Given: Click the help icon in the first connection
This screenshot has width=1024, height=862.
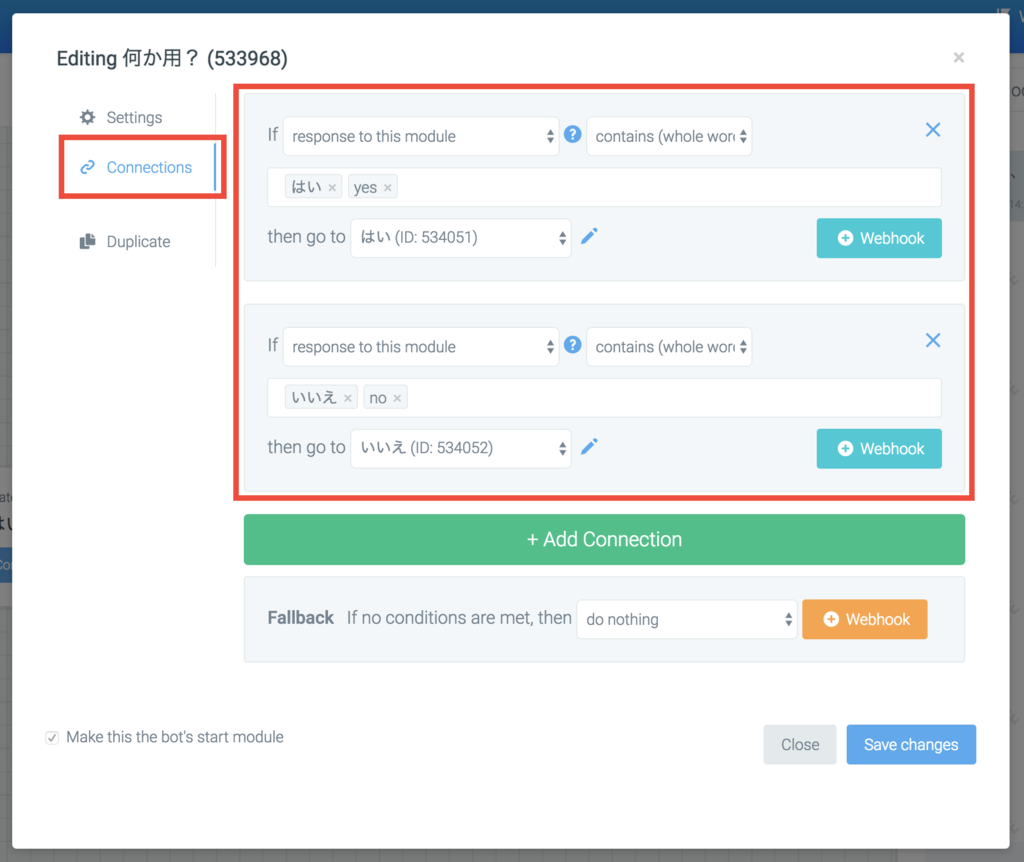Looking at the screenshot, I should tap(573, 135).
